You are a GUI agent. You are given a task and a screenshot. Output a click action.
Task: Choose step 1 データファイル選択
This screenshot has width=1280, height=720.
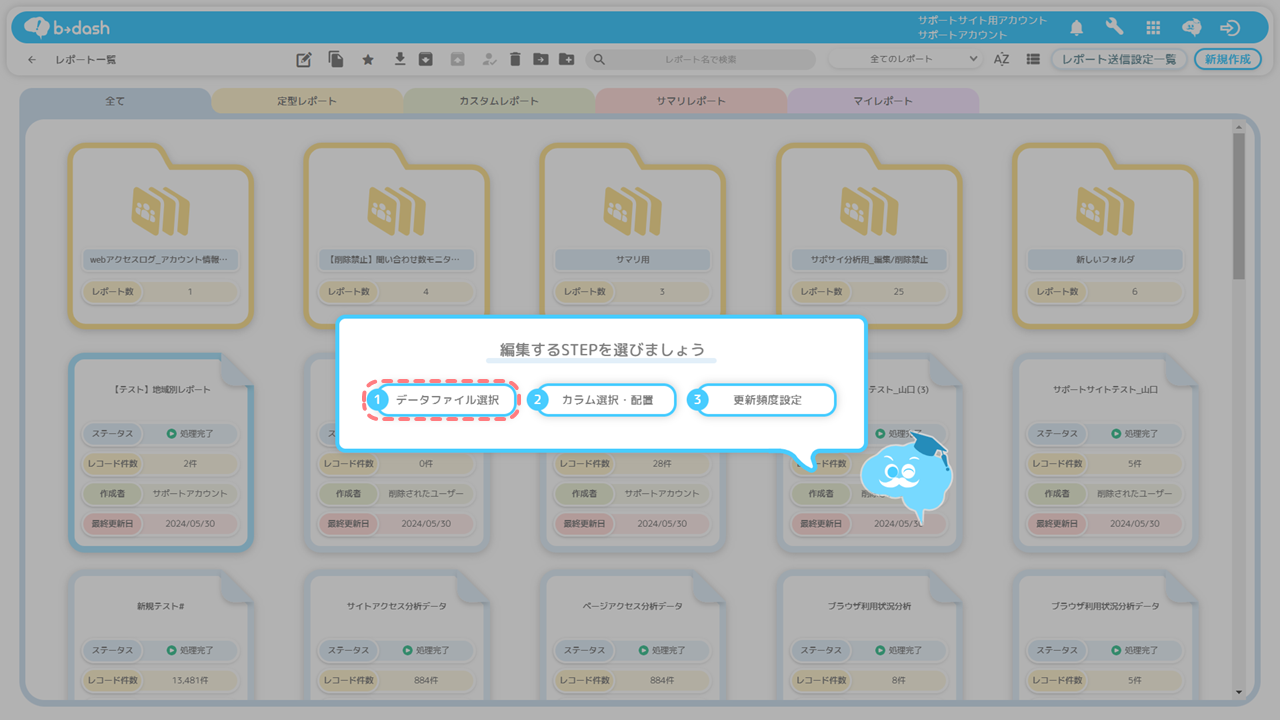click(441, 400)
